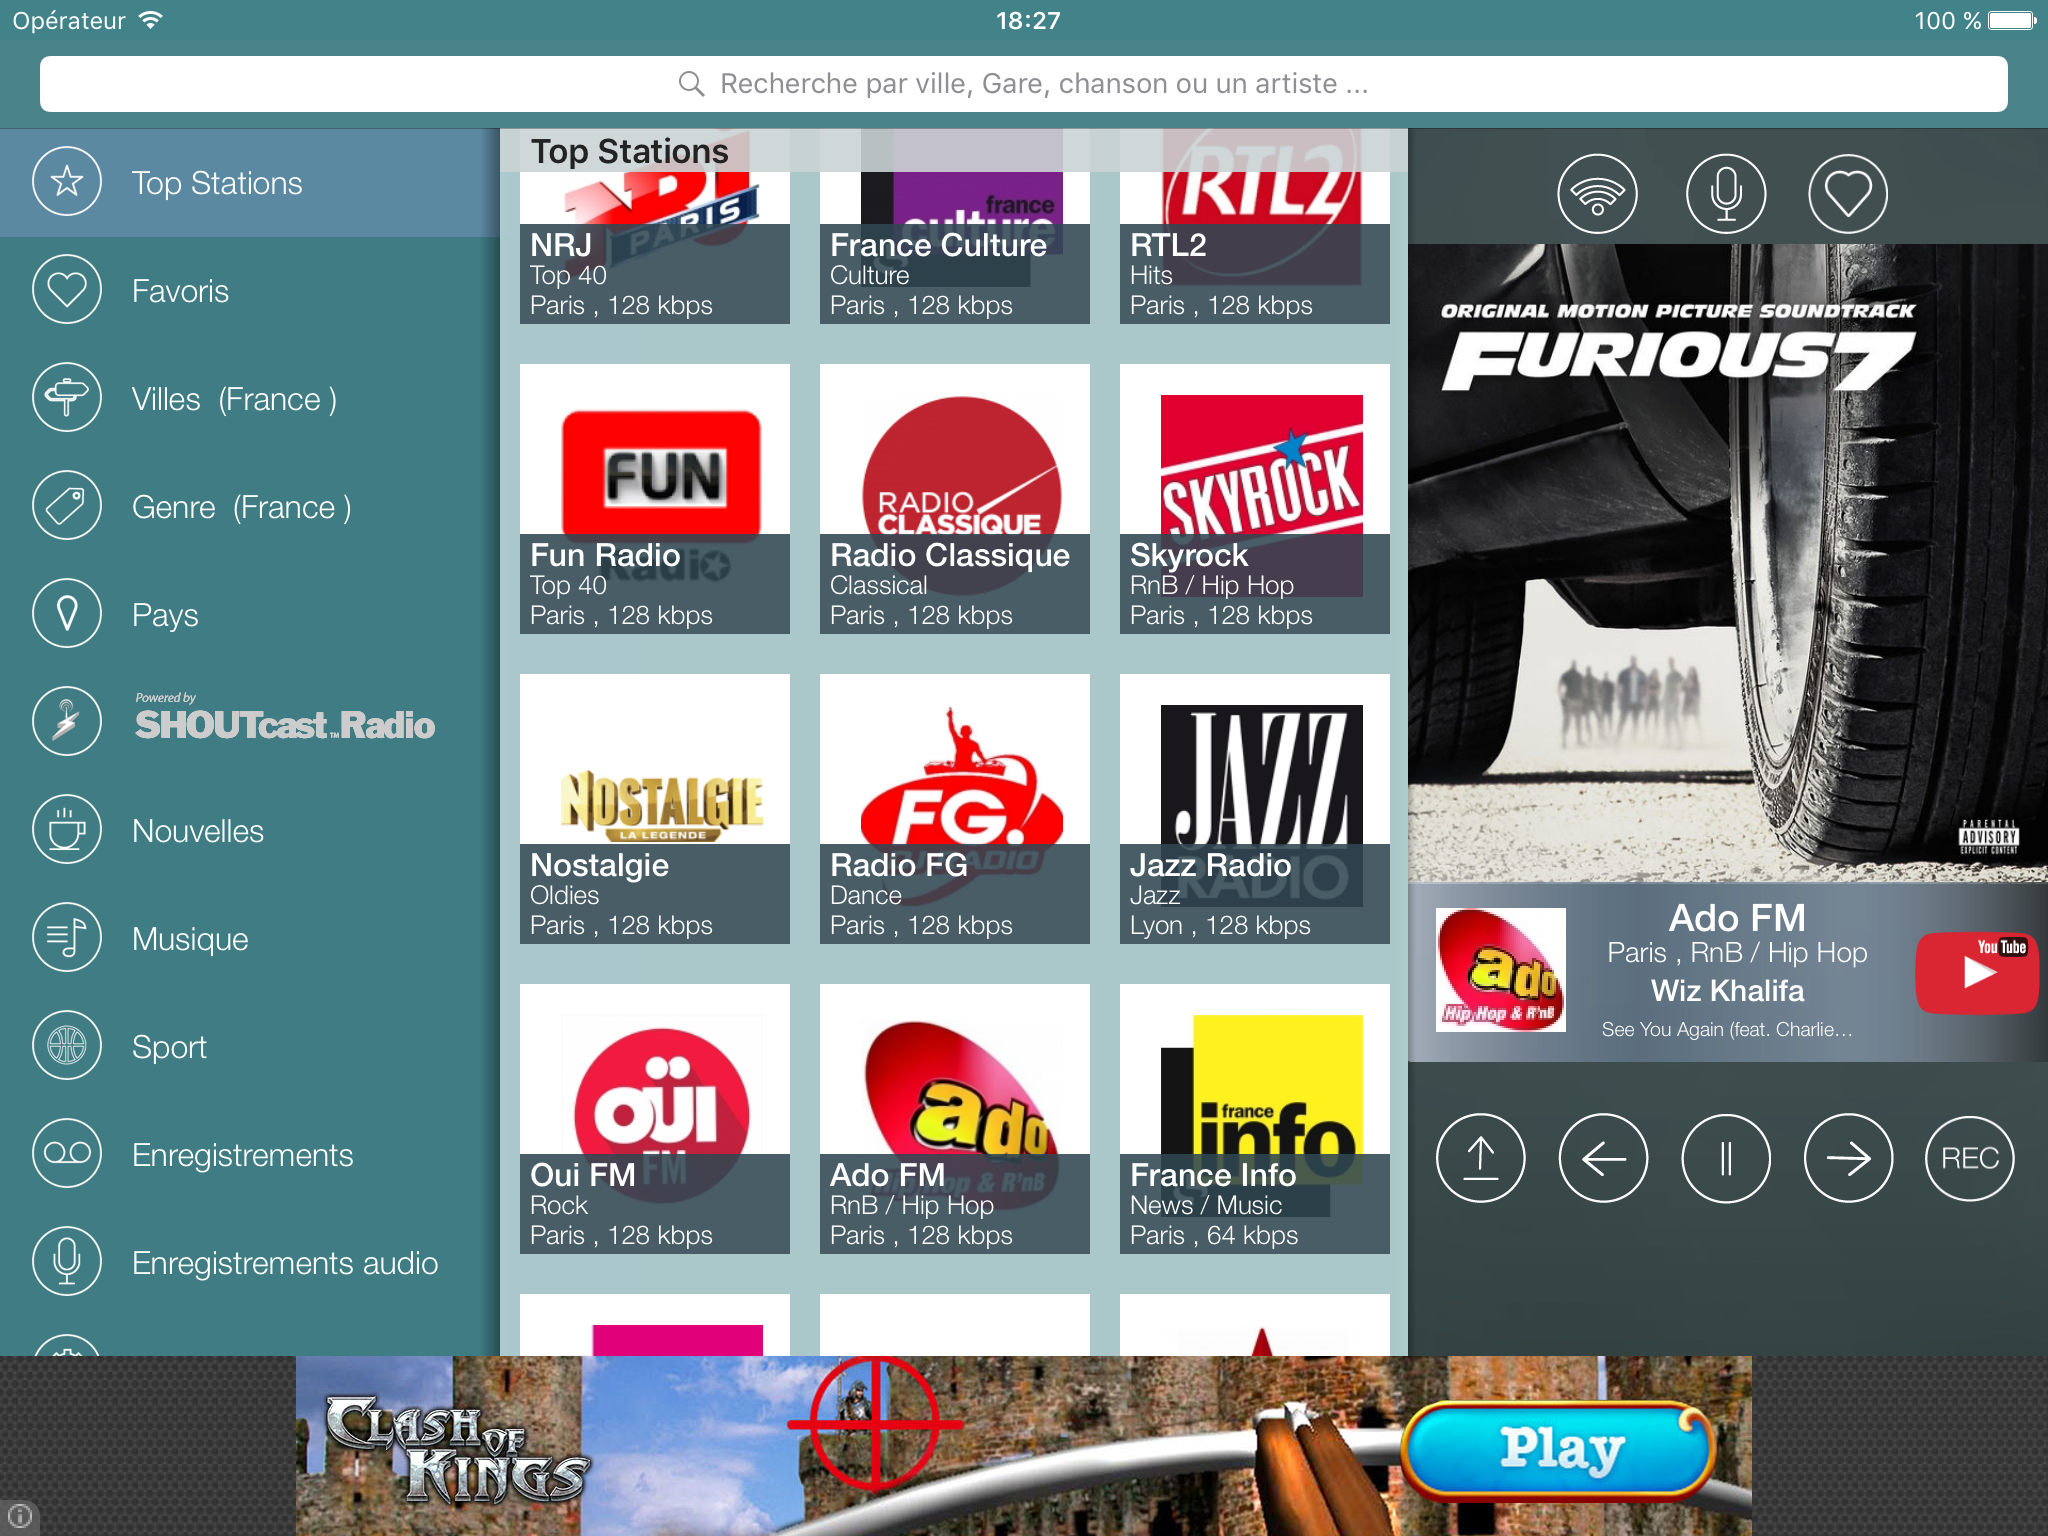Viewport: 2048px width, 1536px height.
Task: Open SHOUTcast Radio lightning icon
Action: click(x=67, y=722)
